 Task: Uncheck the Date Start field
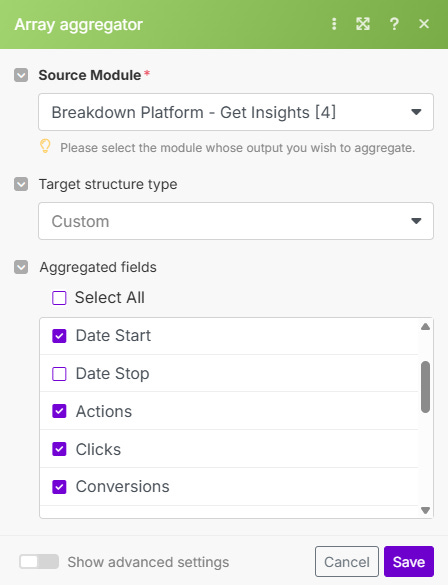point(59,336)
